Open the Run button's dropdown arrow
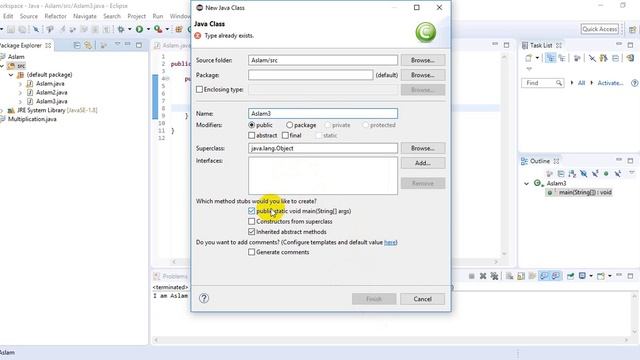The image size is (640, 360). click(148, 29)
